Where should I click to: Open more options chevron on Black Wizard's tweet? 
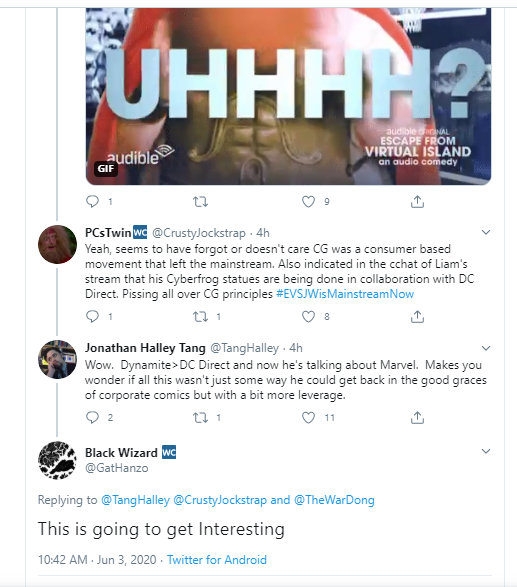coord(486,451)
